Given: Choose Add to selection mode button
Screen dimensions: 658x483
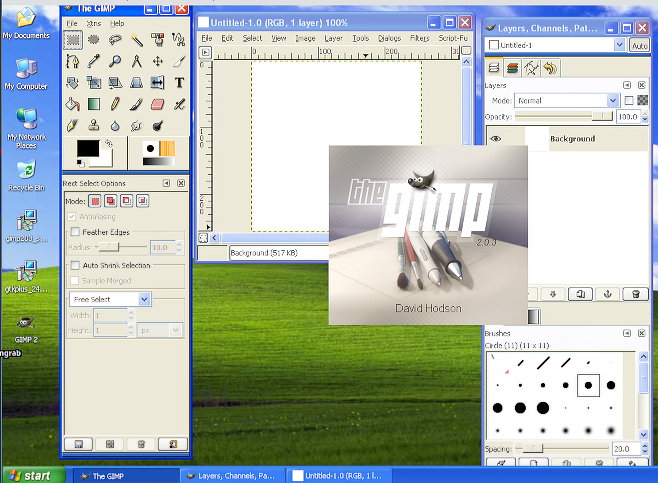Looking at the screenshot, I should tap(111, 201).
